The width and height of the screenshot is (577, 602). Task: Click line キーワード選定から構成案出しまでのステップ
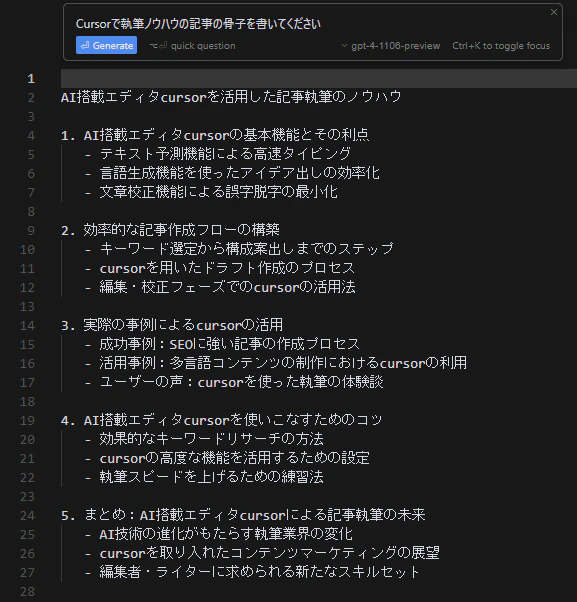pyautogui.click(x=246, y=249)
